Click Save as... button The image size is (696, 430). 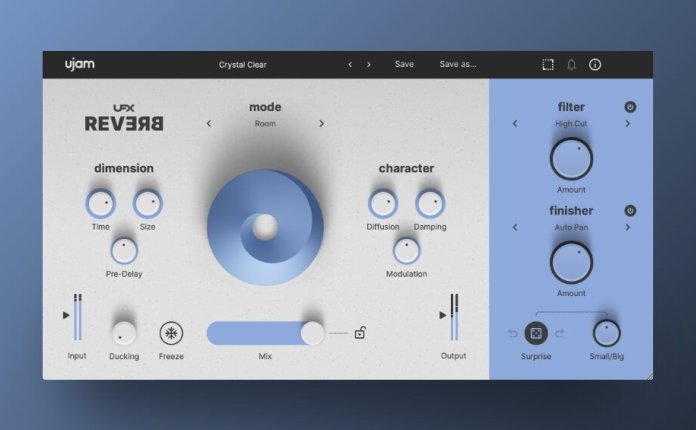(458, 64)
